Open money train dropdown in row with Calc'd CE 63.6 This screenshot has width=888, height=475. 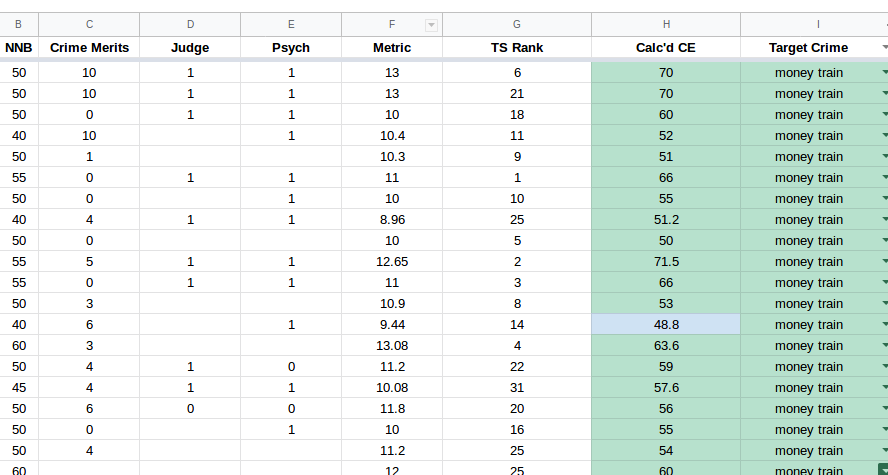pyautogui.click(x=885, y=345)
